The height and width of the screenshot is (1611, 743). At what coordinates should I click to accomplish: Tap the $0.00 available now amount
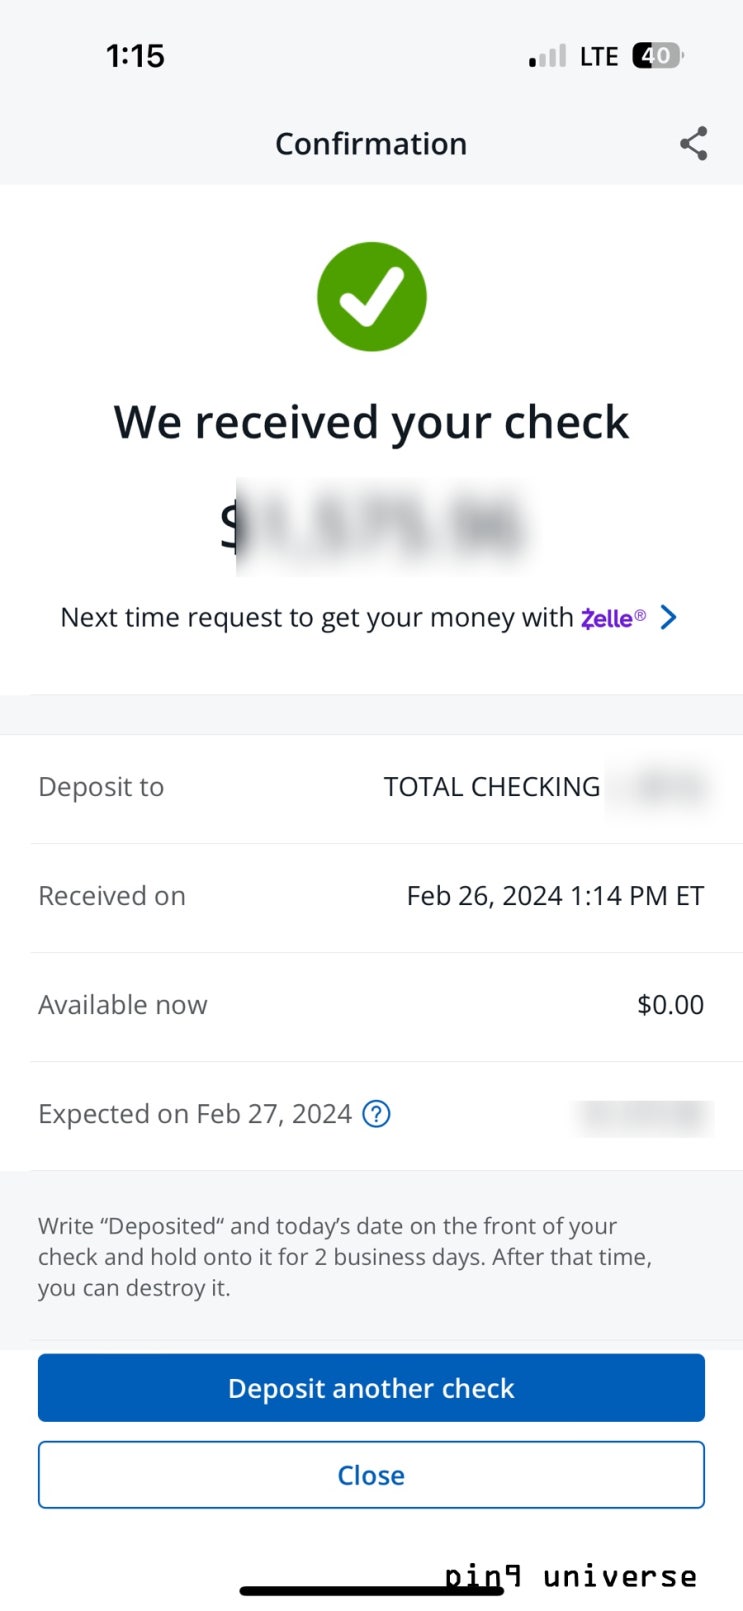click(x=670, y=1005)
